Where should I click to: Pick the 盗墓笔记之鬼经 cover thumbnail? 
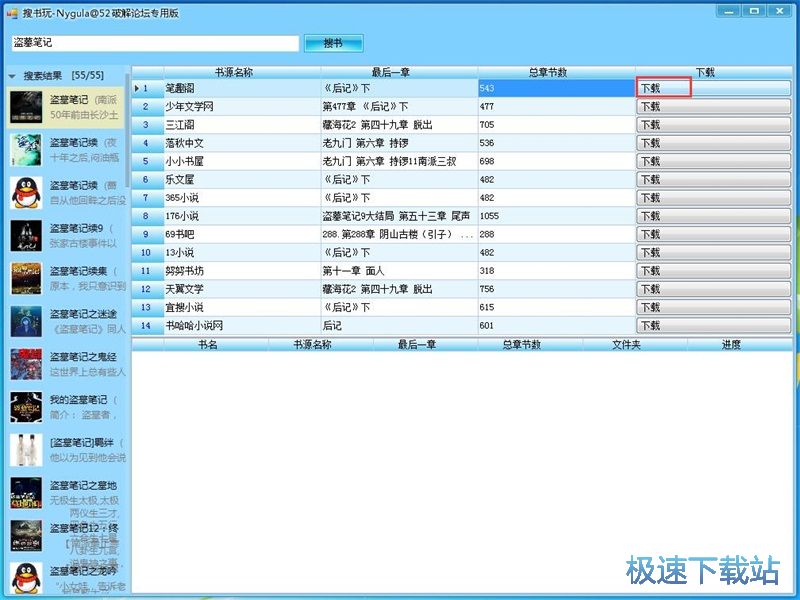[26, 364]
